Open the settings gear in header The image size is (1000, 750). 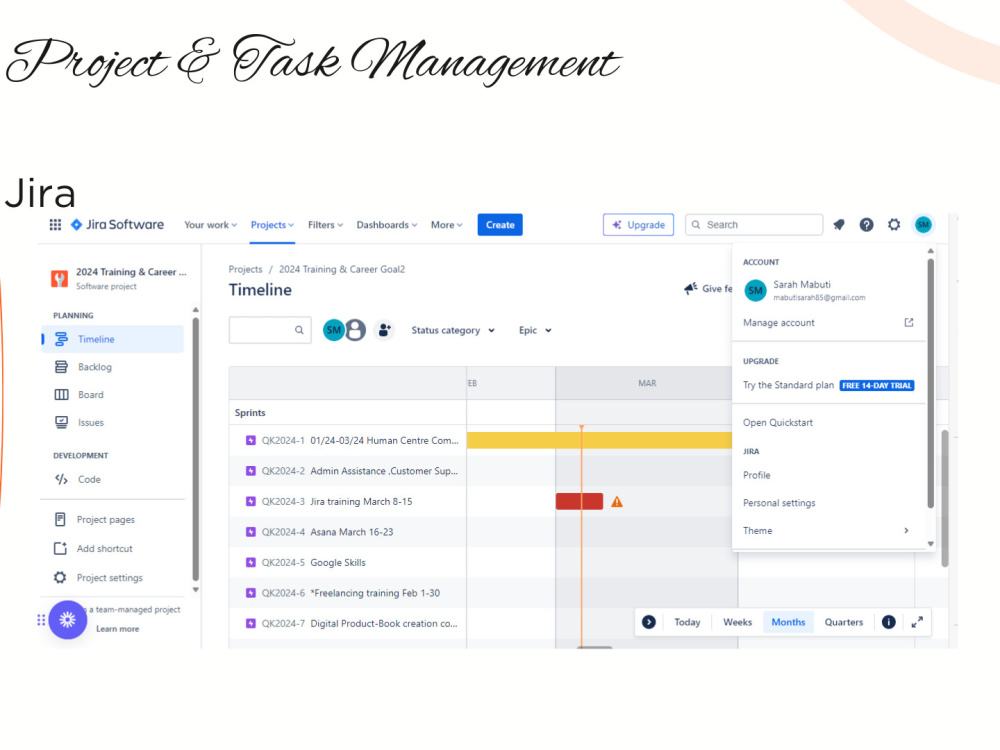tap(894, 224)
